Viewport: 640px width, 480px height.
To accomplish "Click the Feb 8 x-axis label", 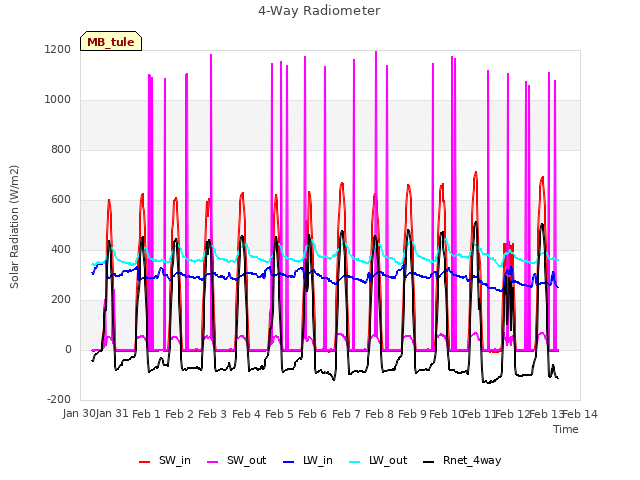I will [x=380, y=414].
